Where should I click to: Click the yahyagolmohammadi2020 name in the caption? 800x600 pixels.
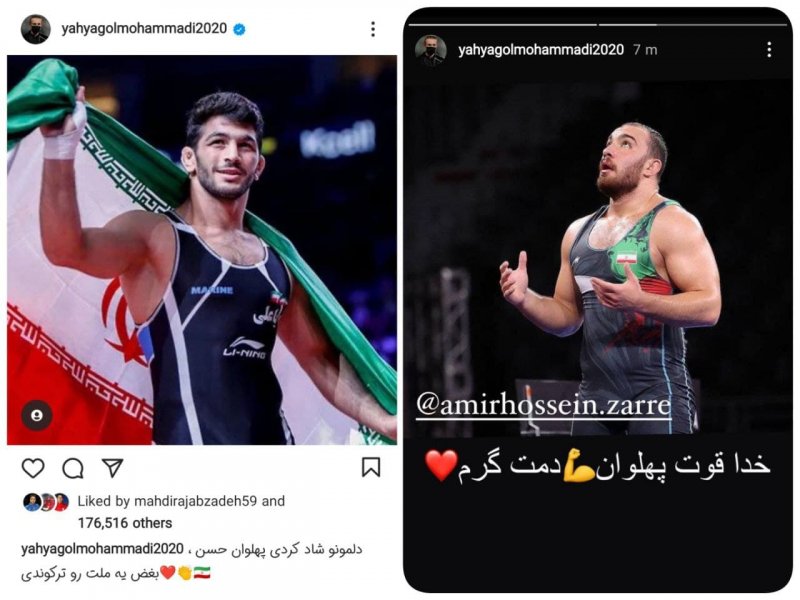[x=102, y=549]
